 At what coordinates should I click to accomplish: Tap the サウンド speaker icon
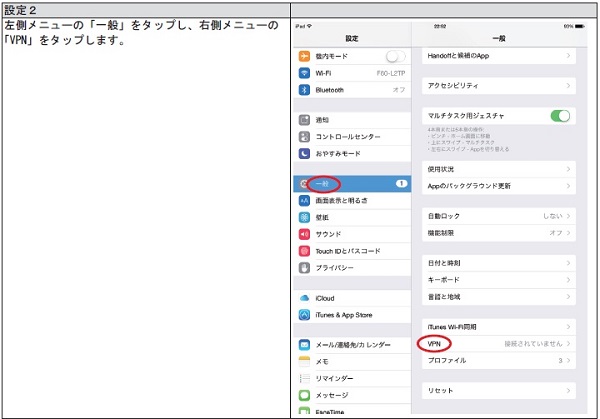(305, 234)
